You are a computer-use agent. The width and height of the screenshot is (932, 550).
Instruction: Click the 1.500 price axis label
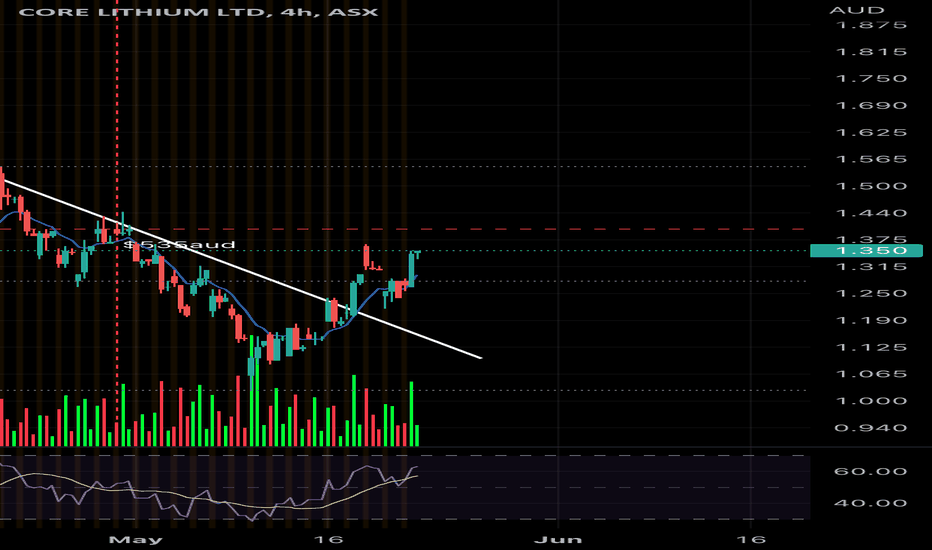point(871,186)
